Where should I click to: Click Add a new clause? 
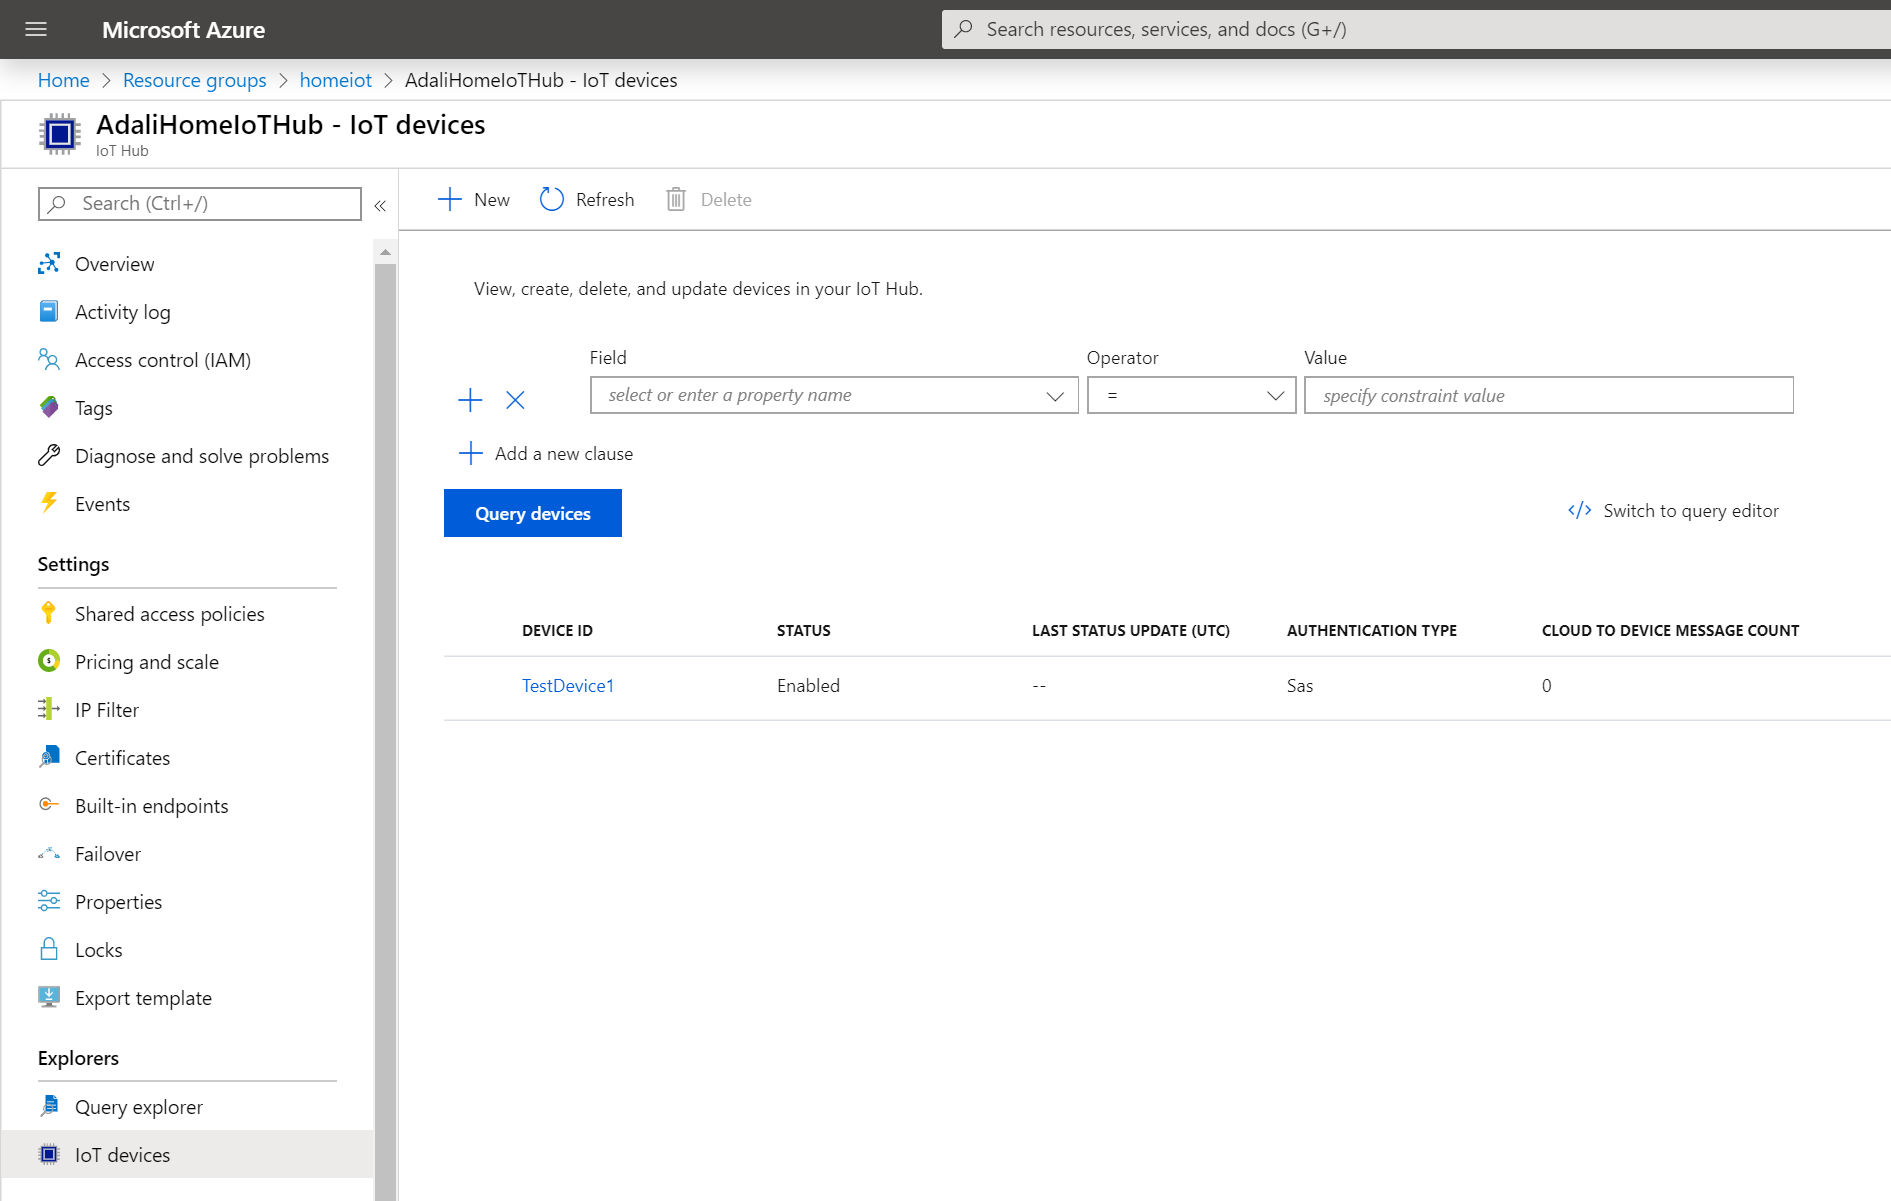point(563,454)
